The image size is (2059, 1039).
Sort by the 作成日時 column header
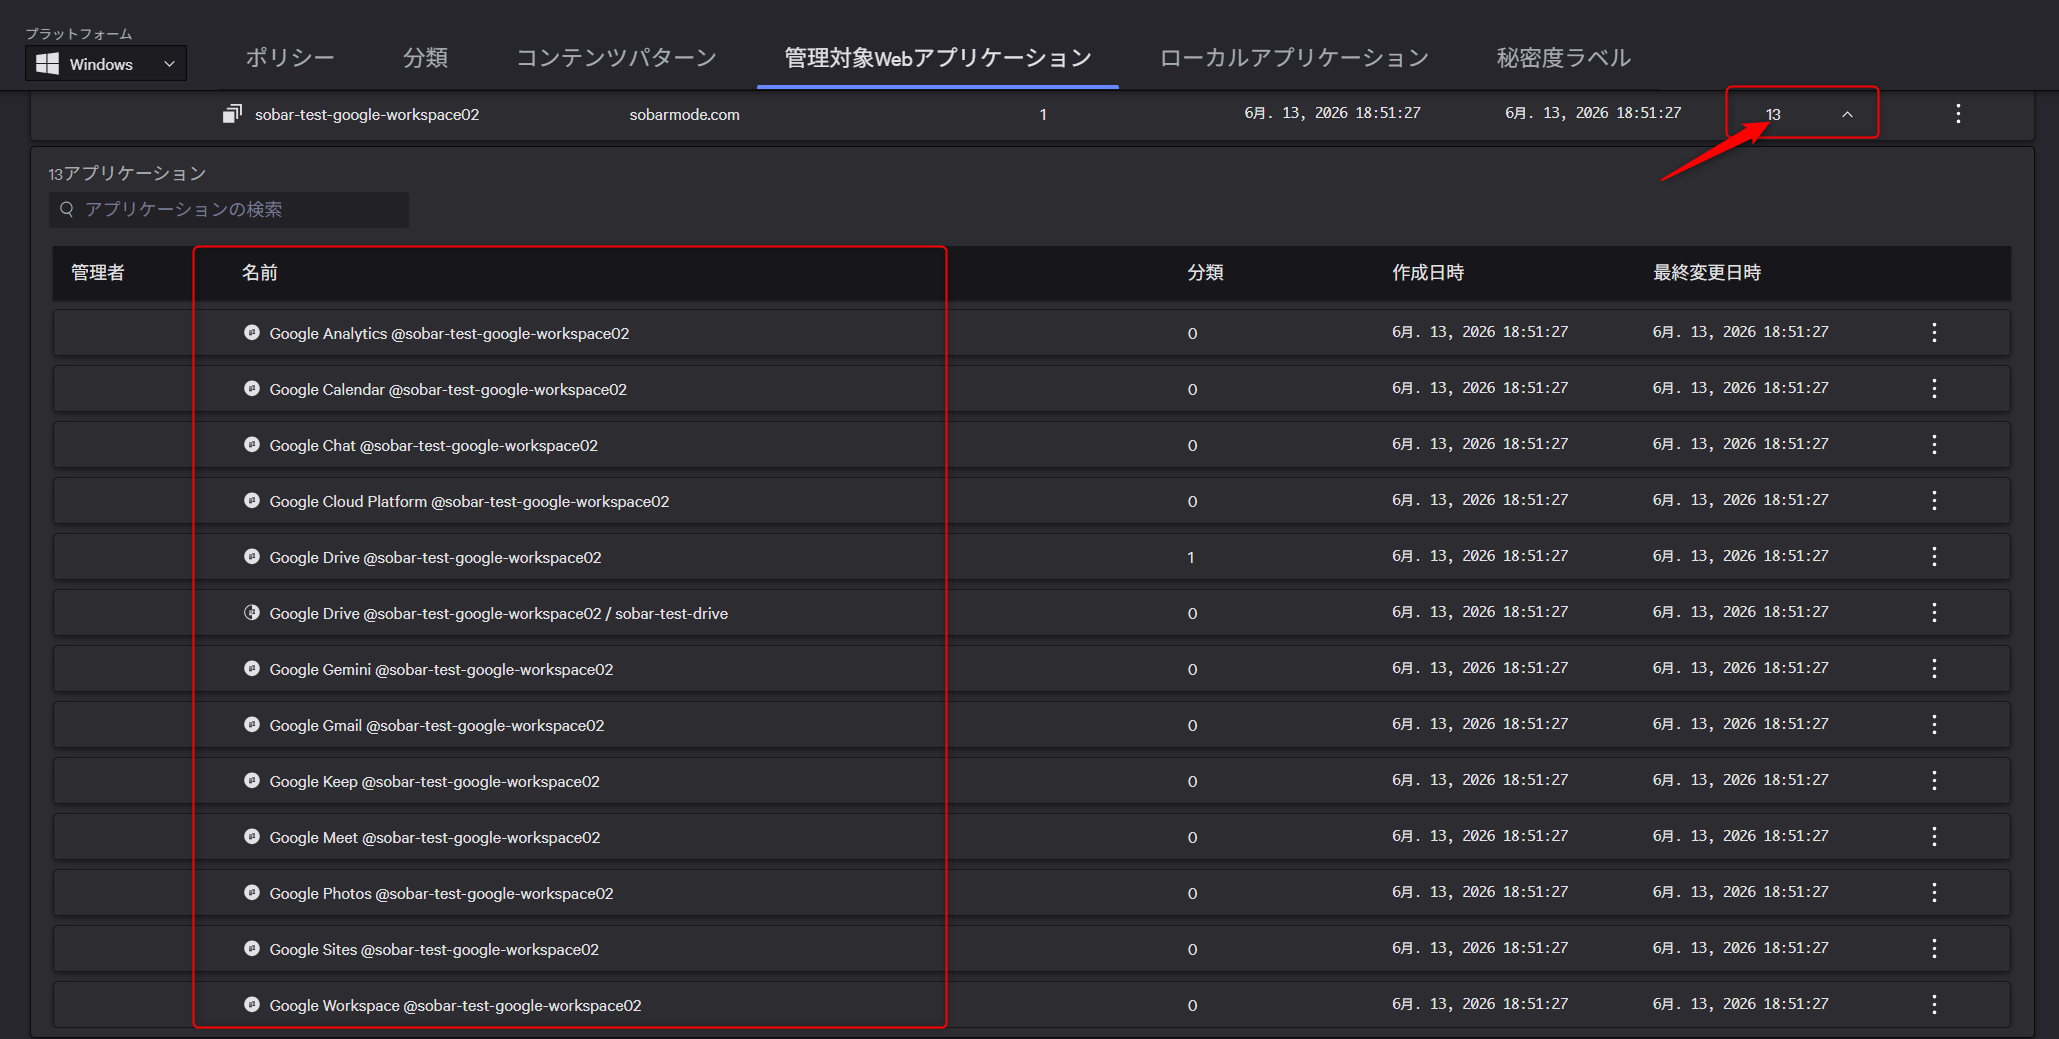[1428, 273]
